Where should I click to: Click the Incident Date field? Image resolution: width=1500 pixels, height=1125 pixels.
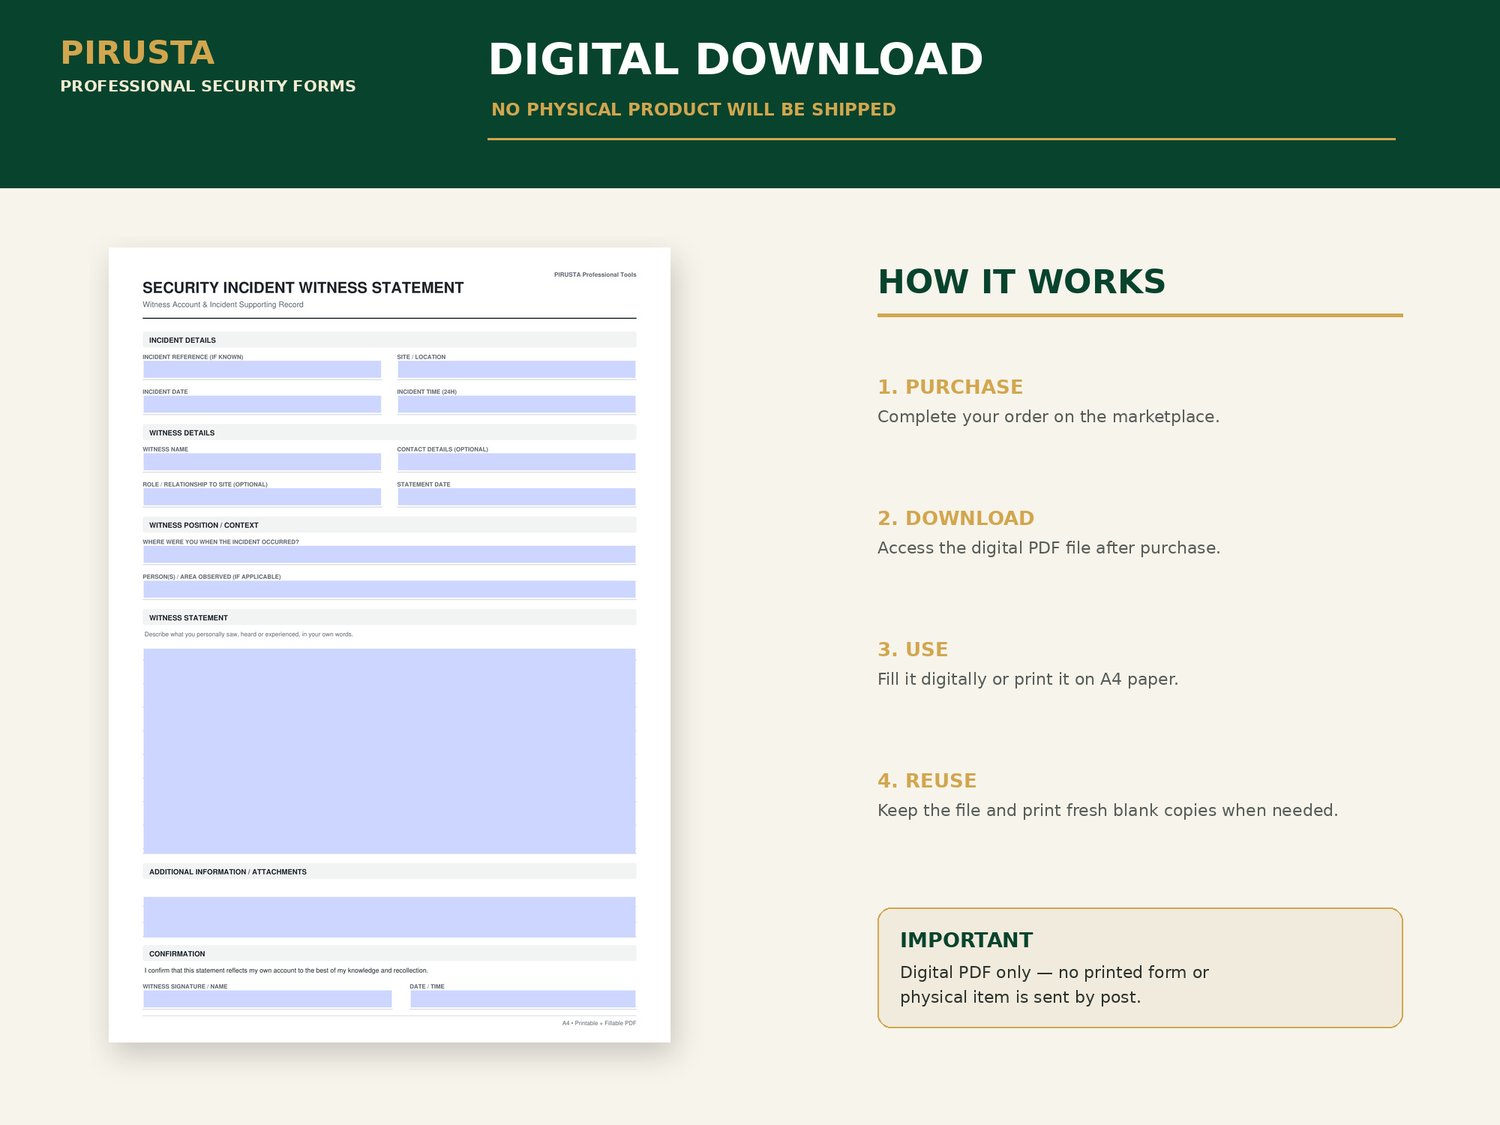point(262,404)
